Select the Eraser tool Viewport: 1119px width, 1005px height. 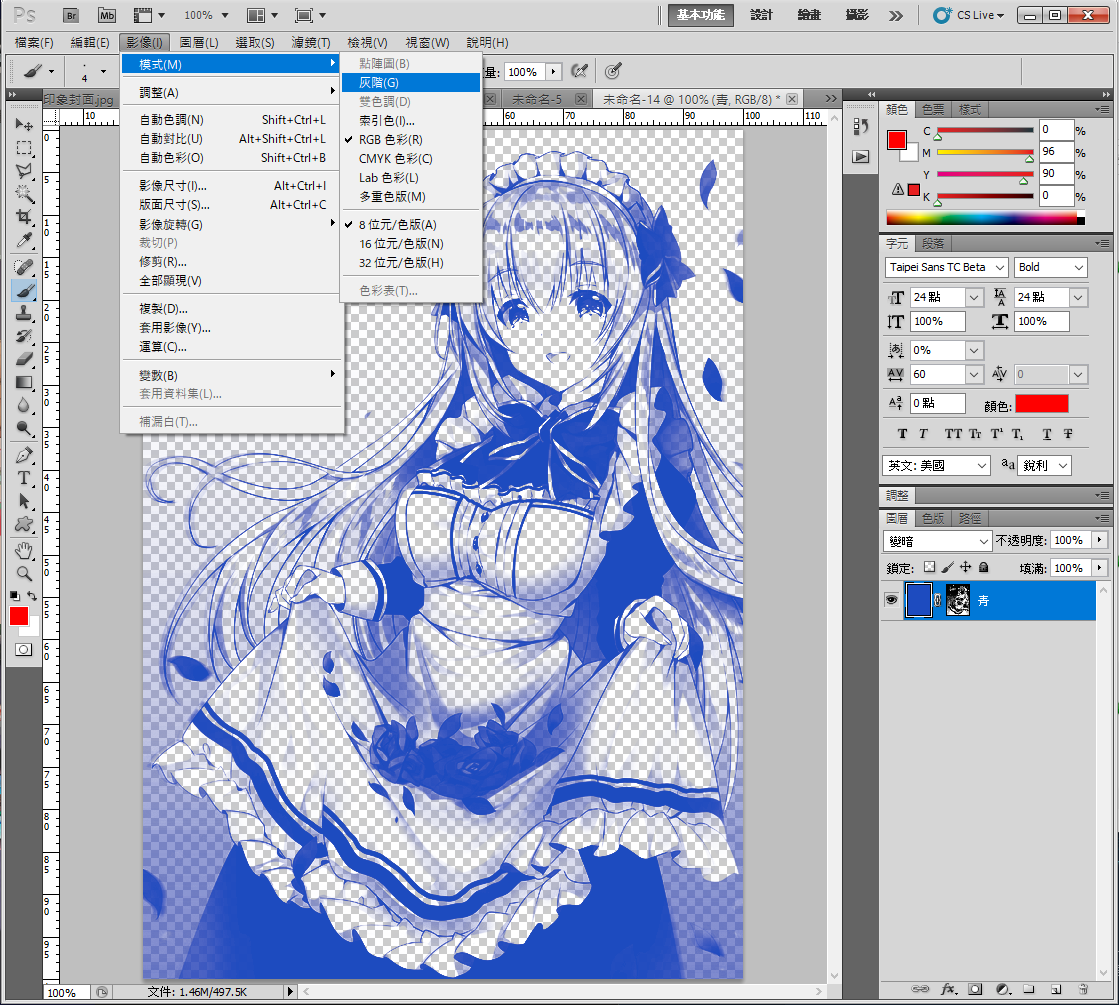[x=24, y=358]
